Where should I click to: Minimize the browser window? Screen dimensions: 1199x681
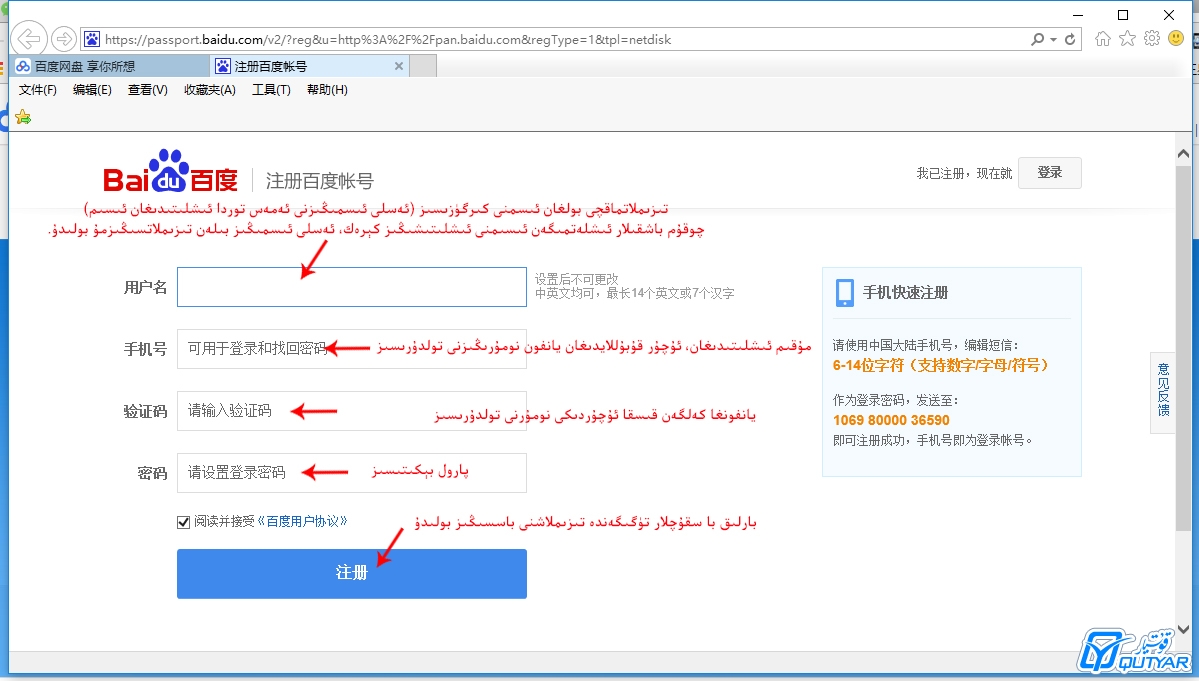[x=1078, y=15]
